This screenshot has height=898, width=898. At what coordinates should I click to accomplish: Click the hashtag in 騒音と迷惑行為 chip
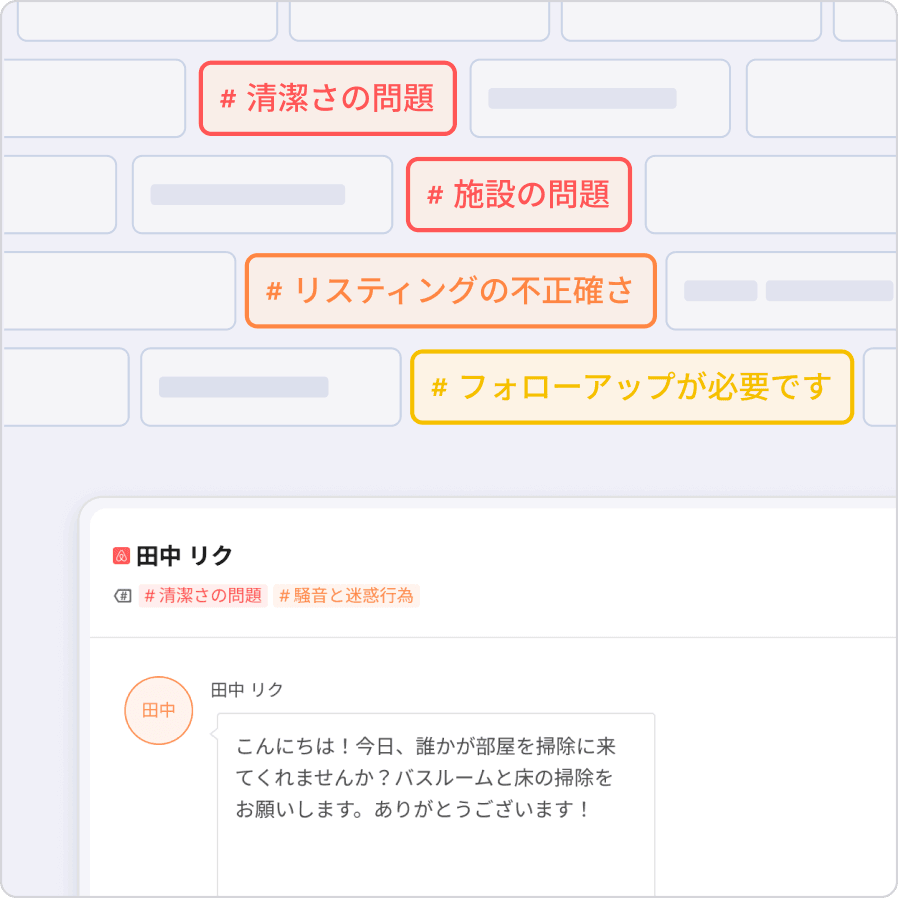pos(283,596)
